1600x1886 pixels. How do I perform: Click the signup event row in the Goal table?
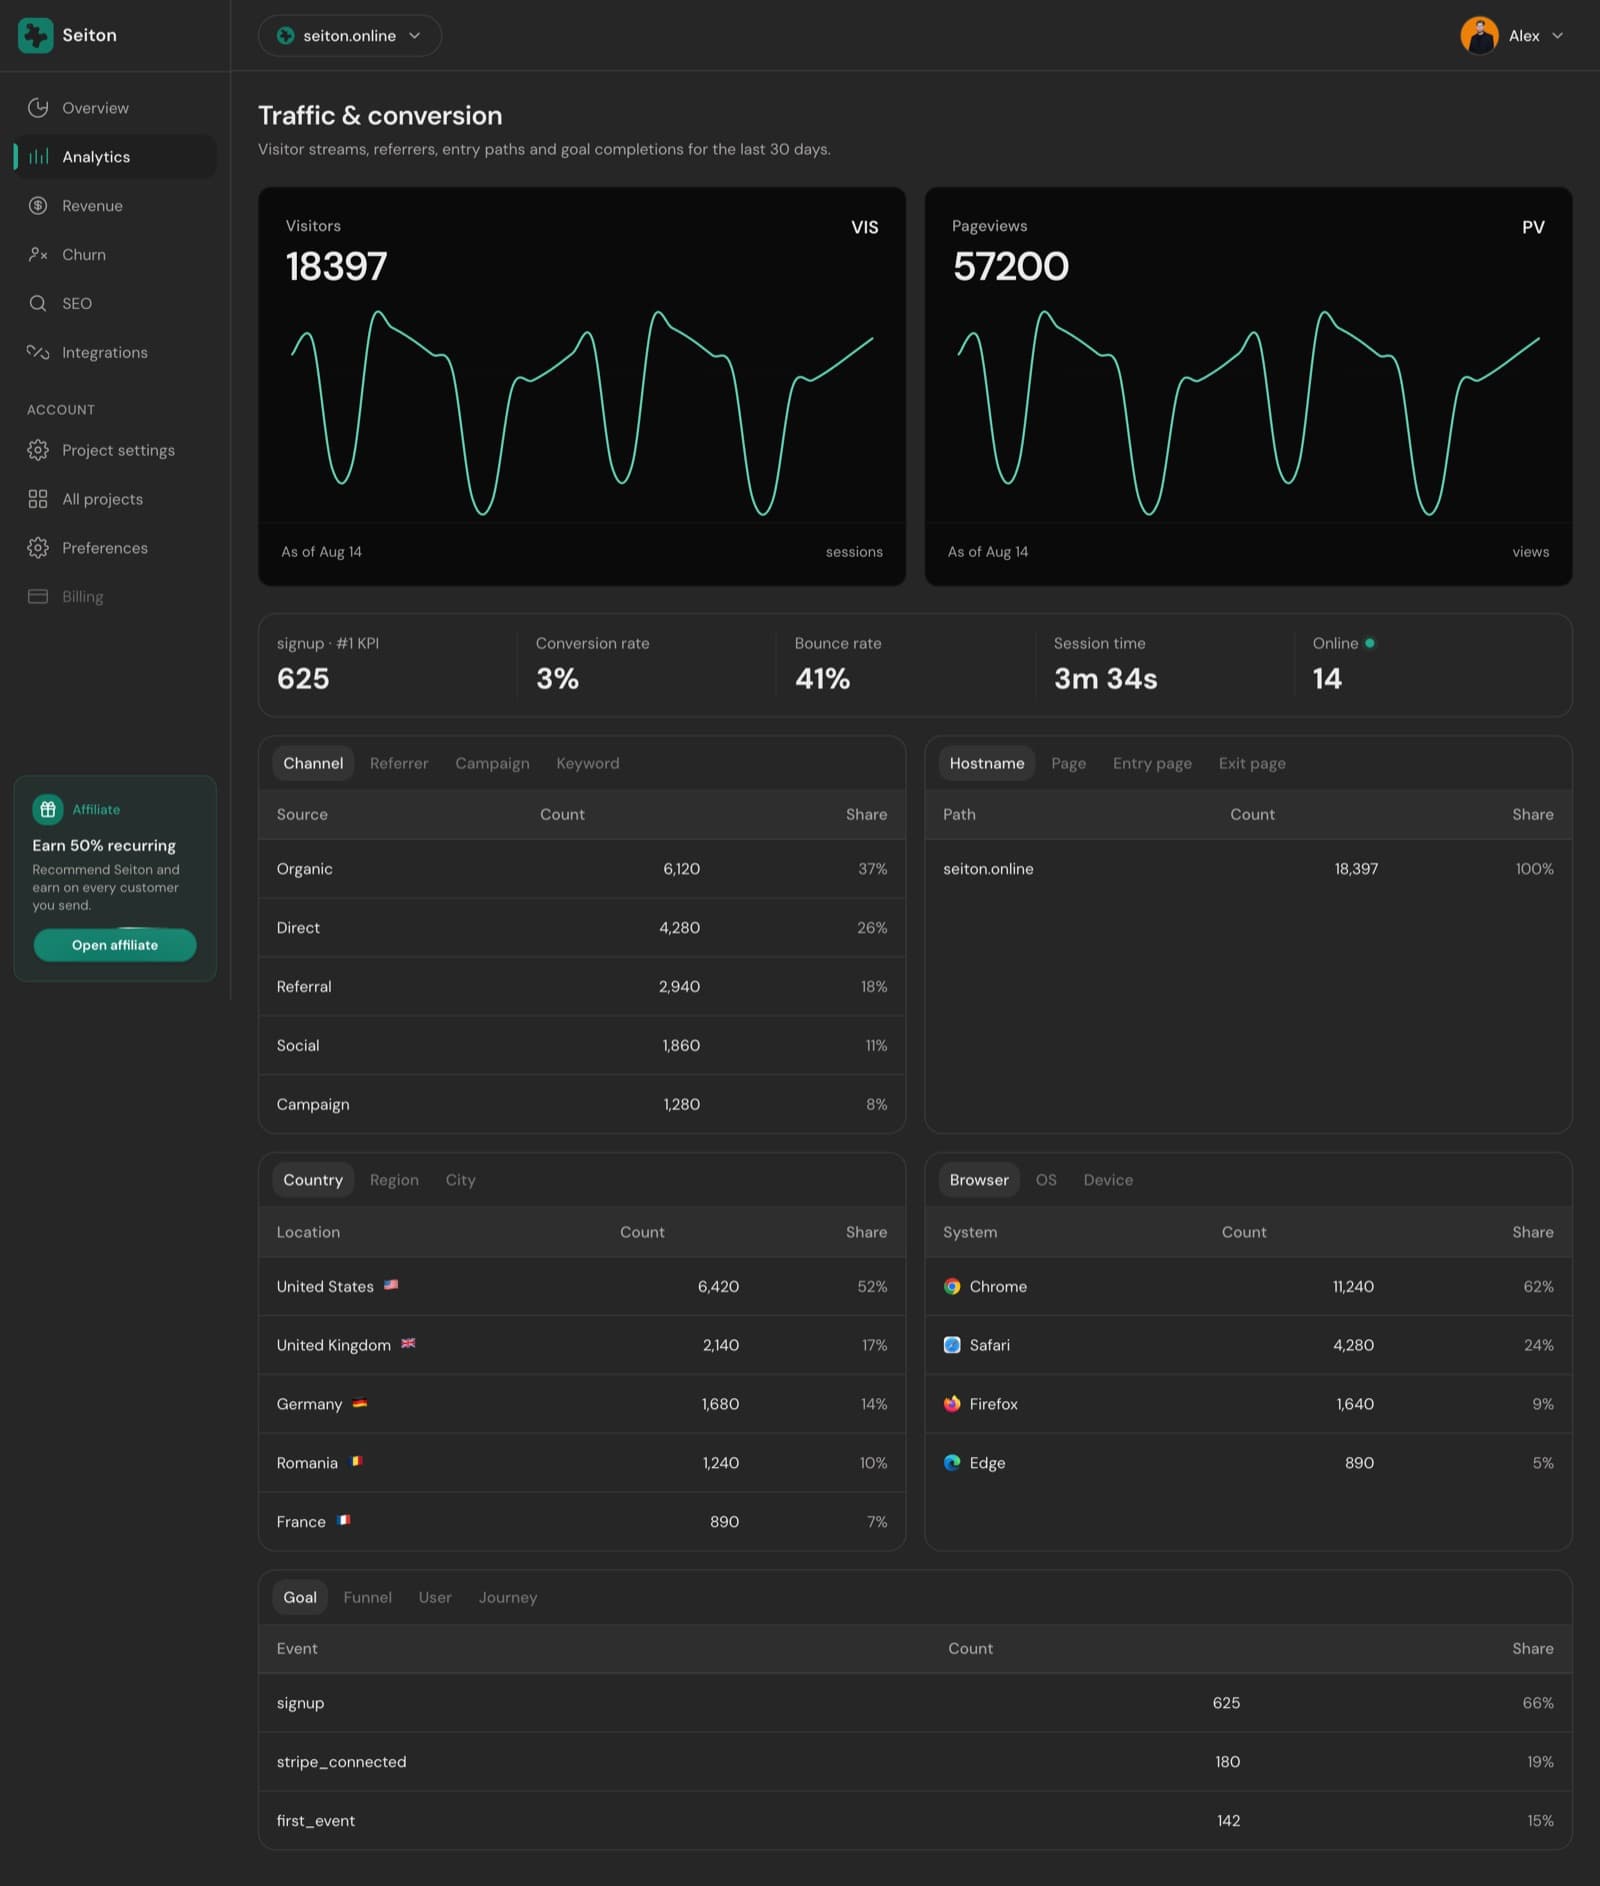[915, 1704]
